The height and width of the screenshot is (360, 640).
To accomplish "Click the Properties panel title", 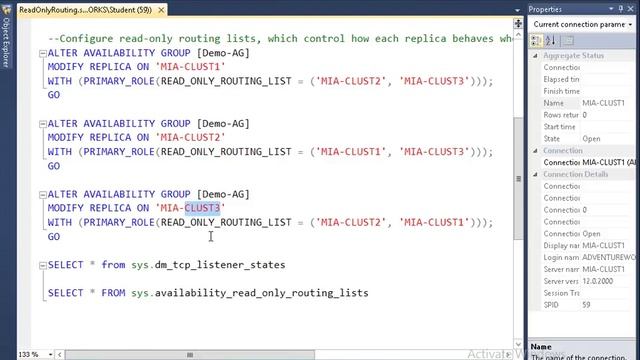I will click(545, 9).
